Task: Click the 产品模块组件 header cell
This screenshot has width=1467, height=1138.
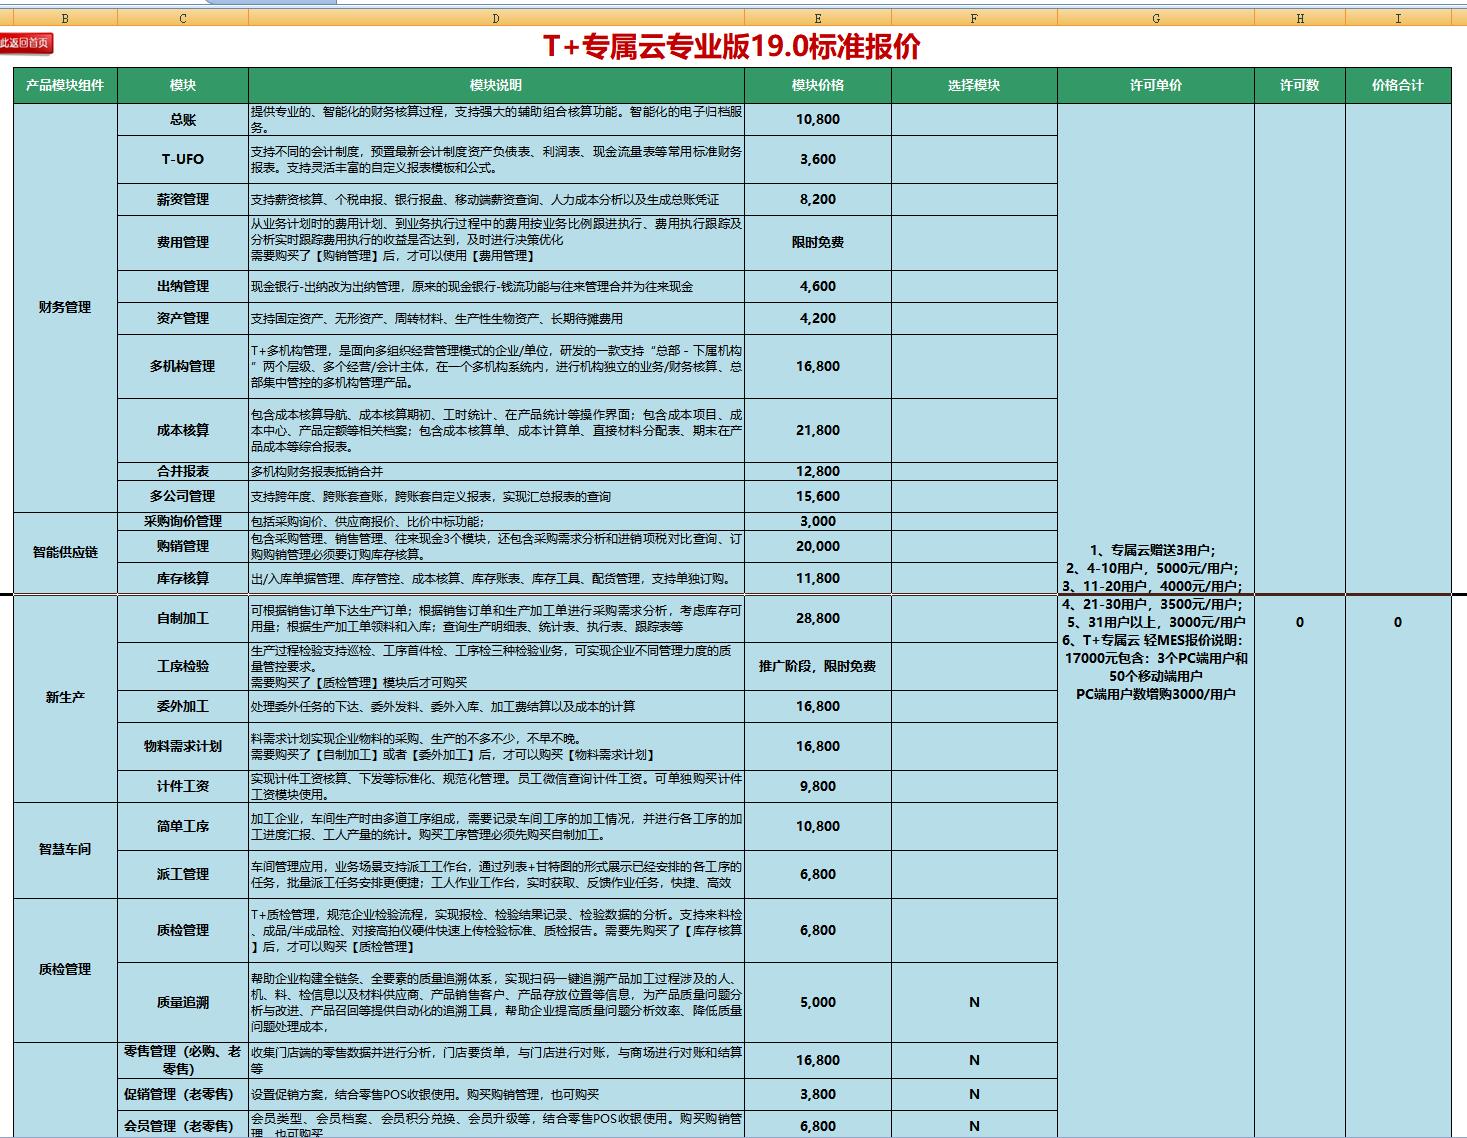Action: pyautogui.click(x=65, y=85)
